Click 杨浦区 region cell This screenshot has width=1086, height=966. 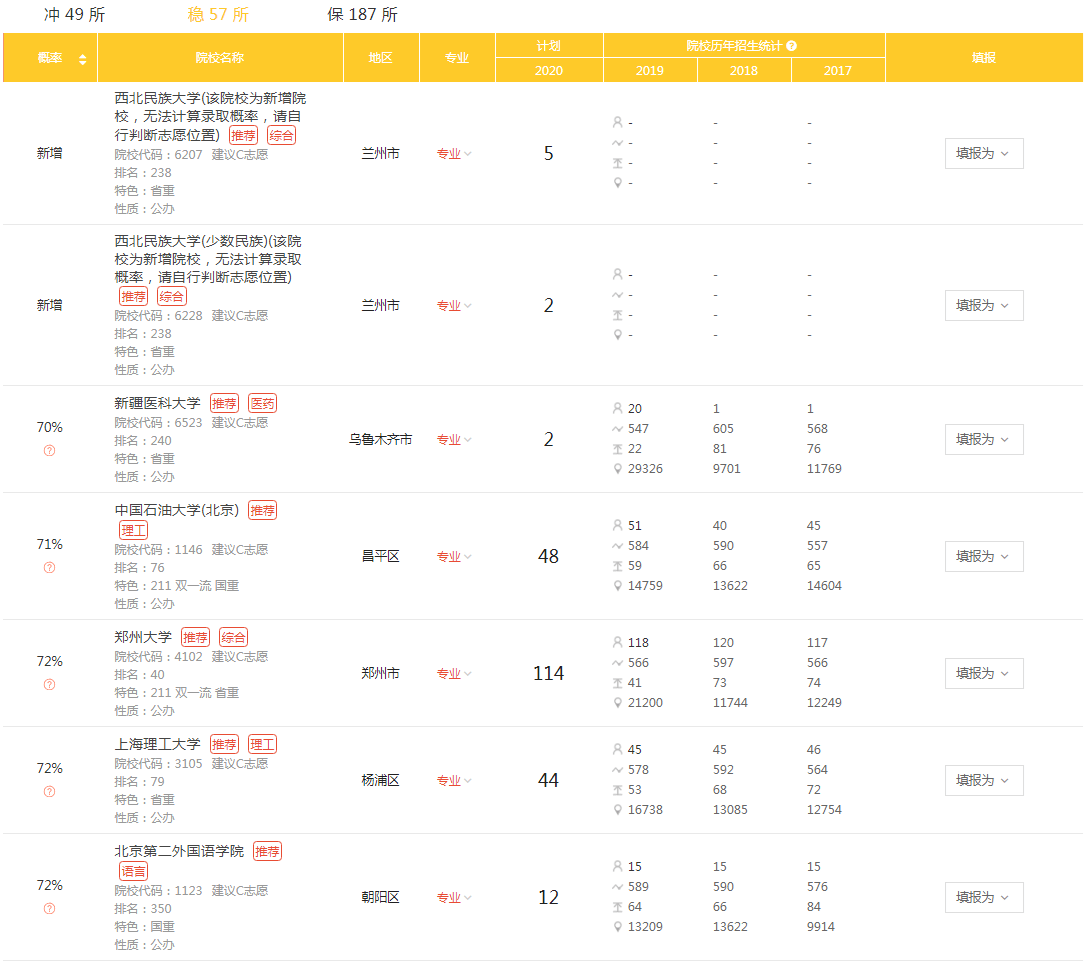380,781
